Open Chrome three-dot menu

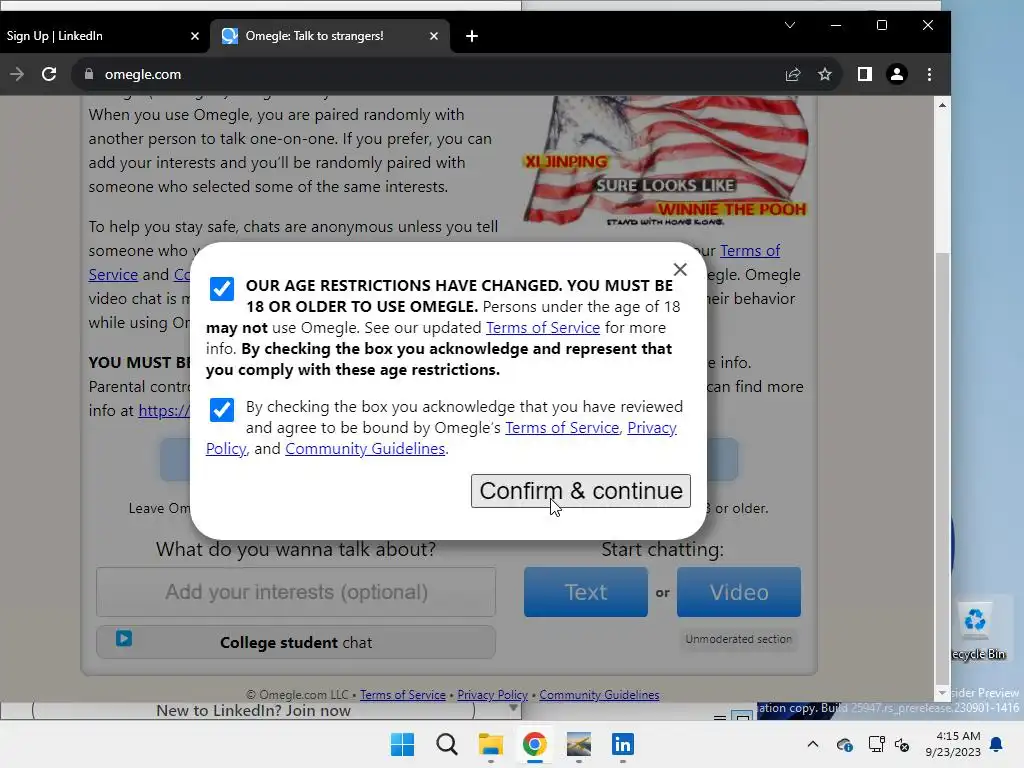coord(929,74)
